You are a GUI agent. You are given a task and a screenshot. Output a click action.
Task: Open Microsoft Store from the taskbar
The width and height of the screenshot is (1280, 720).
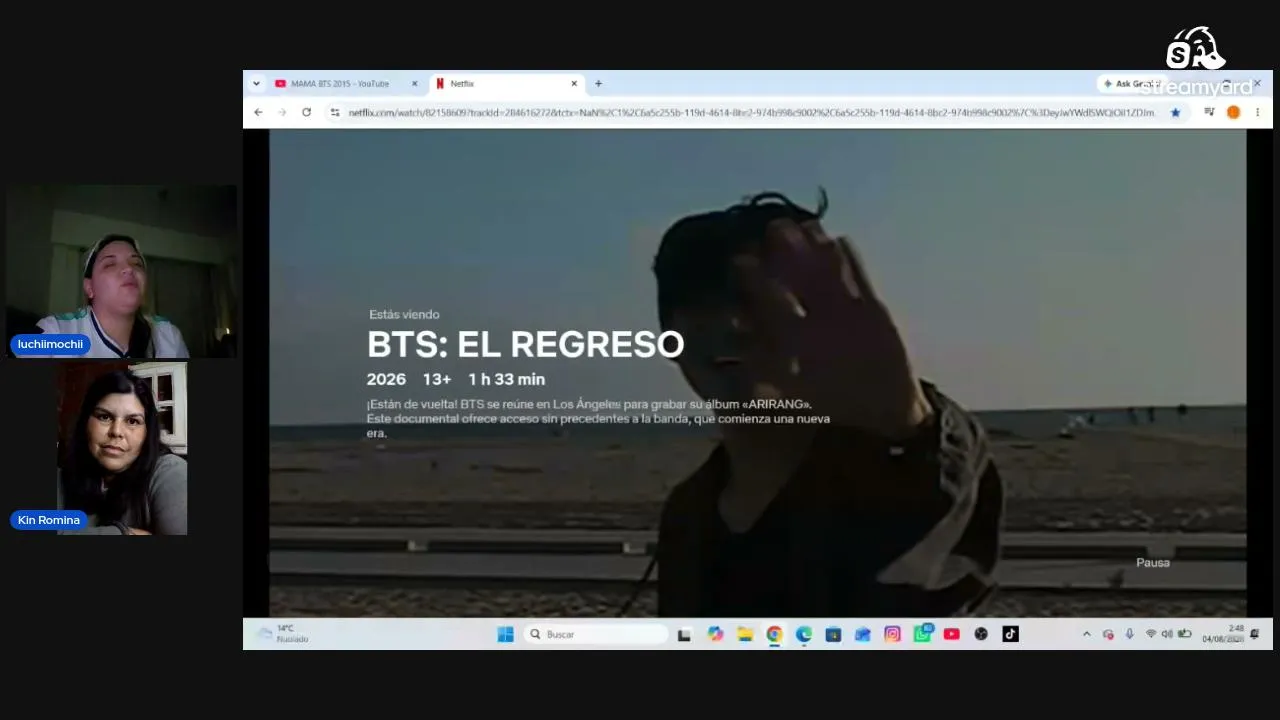[x=833, y=634]
